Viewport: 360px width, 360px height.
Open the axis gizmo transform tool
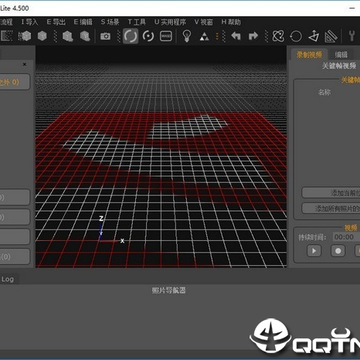[x=314, y=36]
